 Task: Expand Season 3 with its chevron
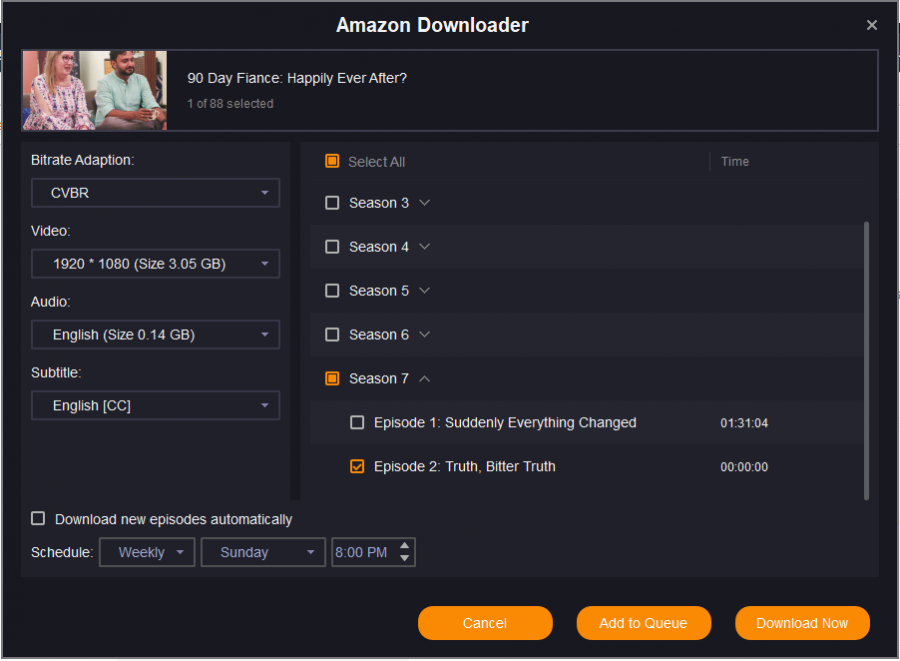(x=424, y=203)
